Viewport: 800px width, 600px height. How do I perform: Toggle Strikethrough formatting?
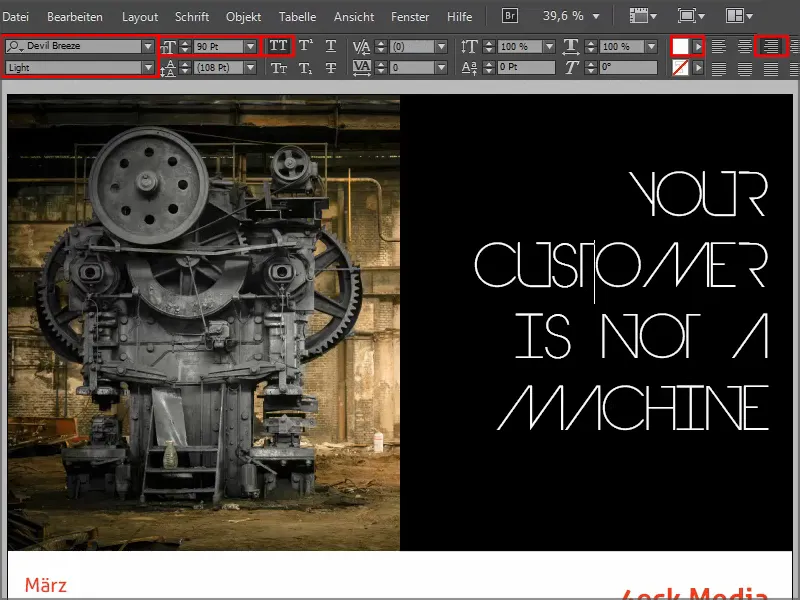[331, 67]
